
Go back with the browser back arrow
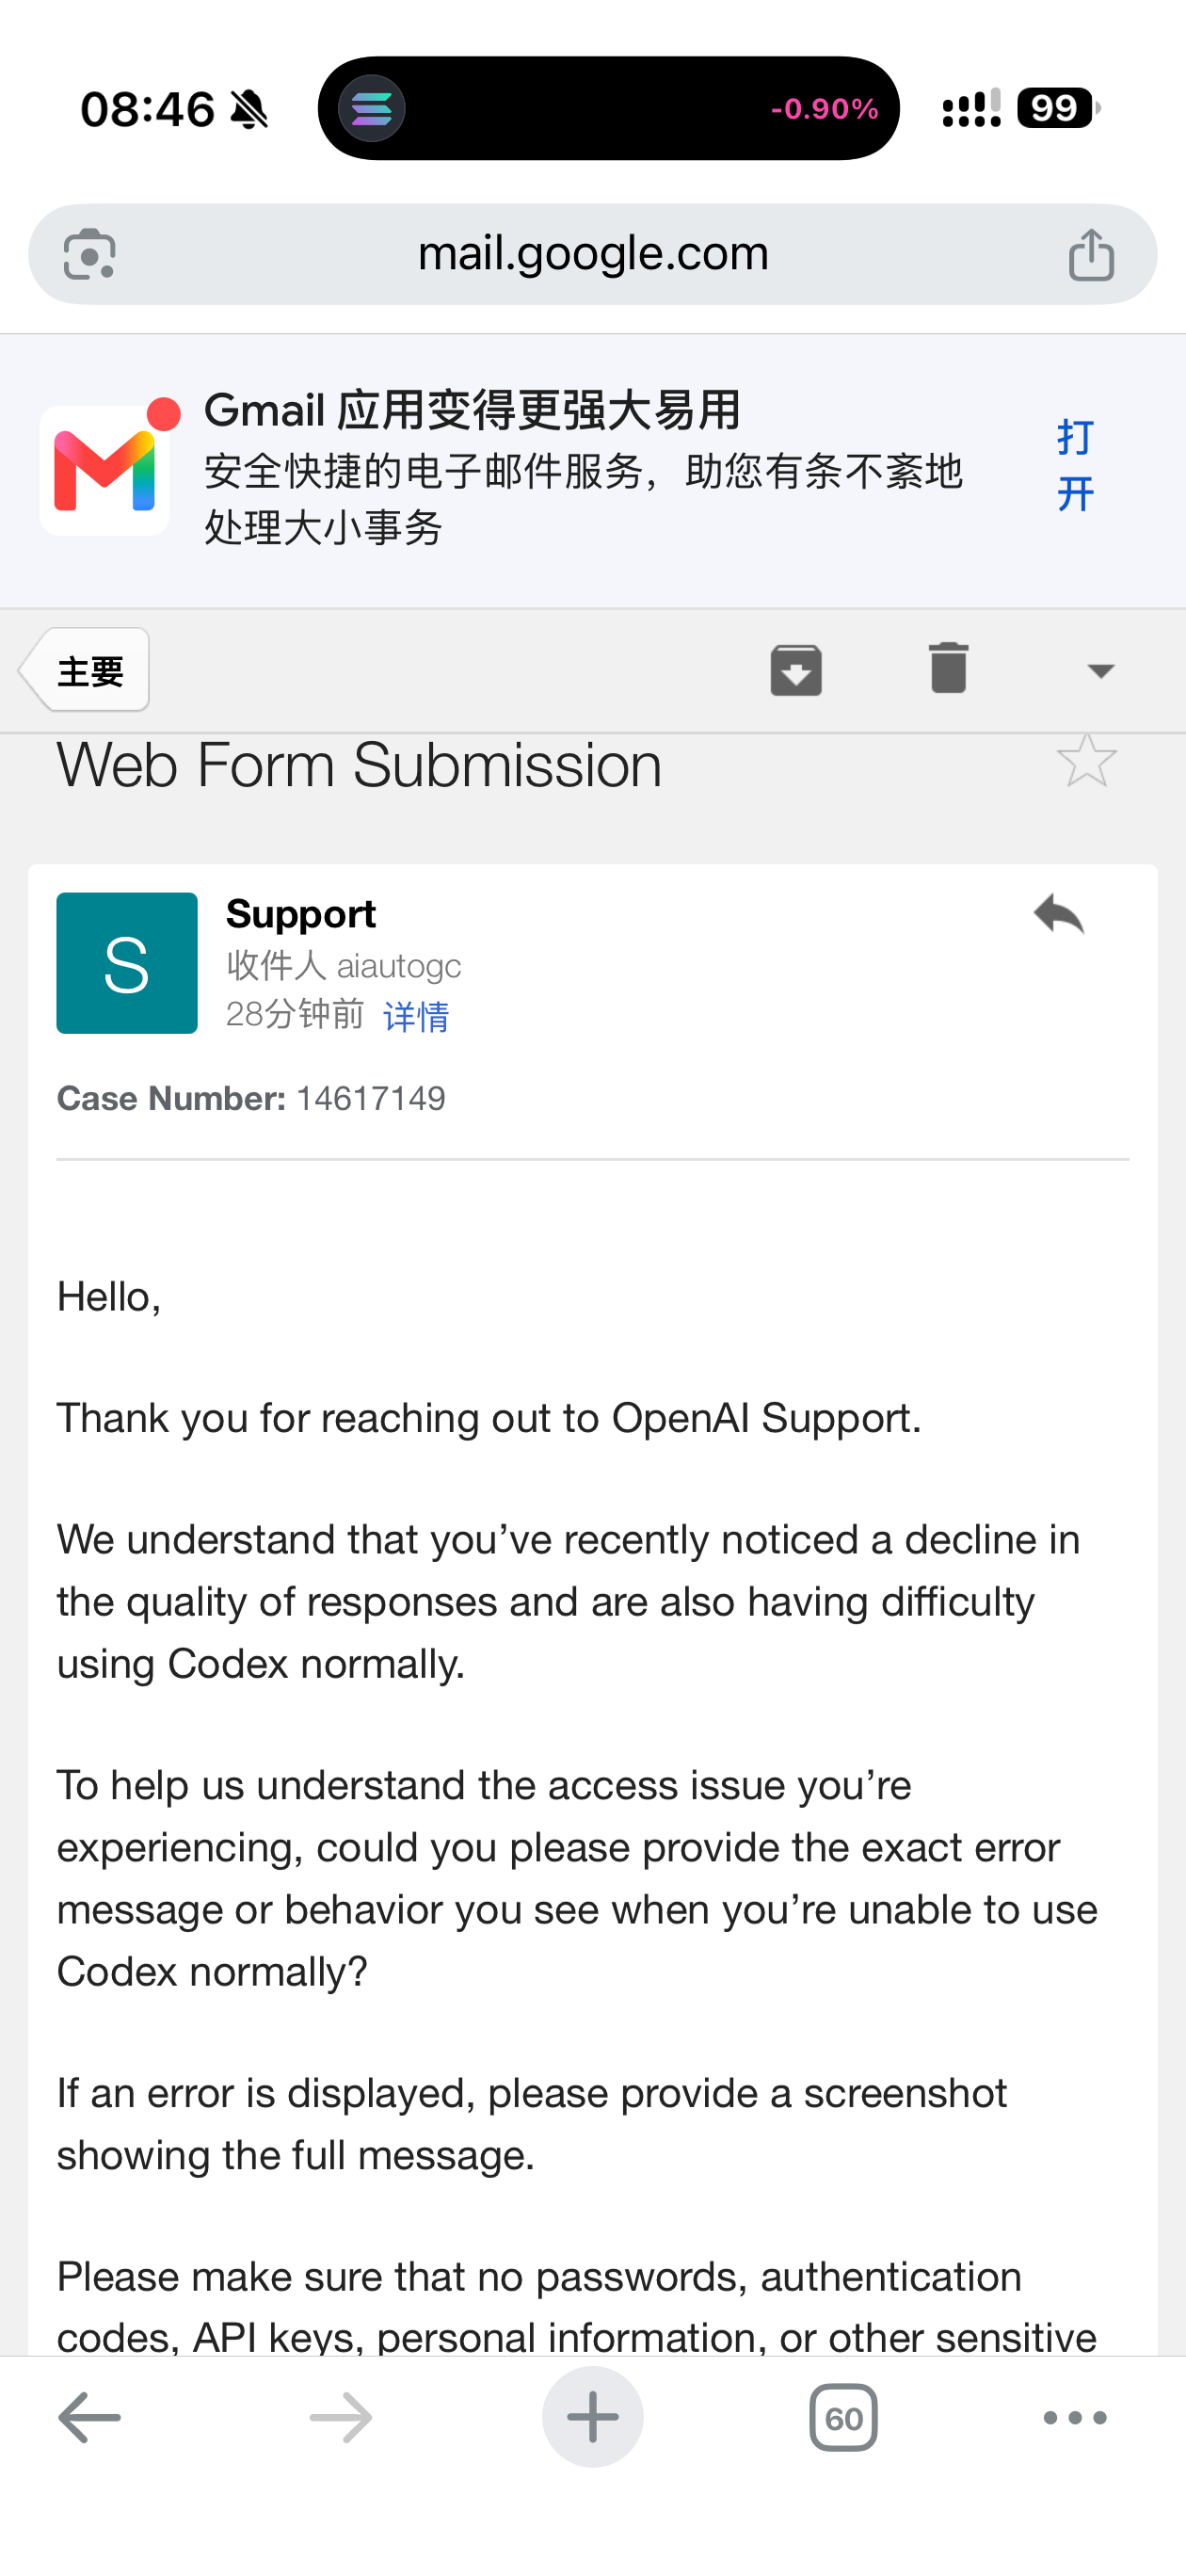pyautogui.click(x=89, y=2417)
